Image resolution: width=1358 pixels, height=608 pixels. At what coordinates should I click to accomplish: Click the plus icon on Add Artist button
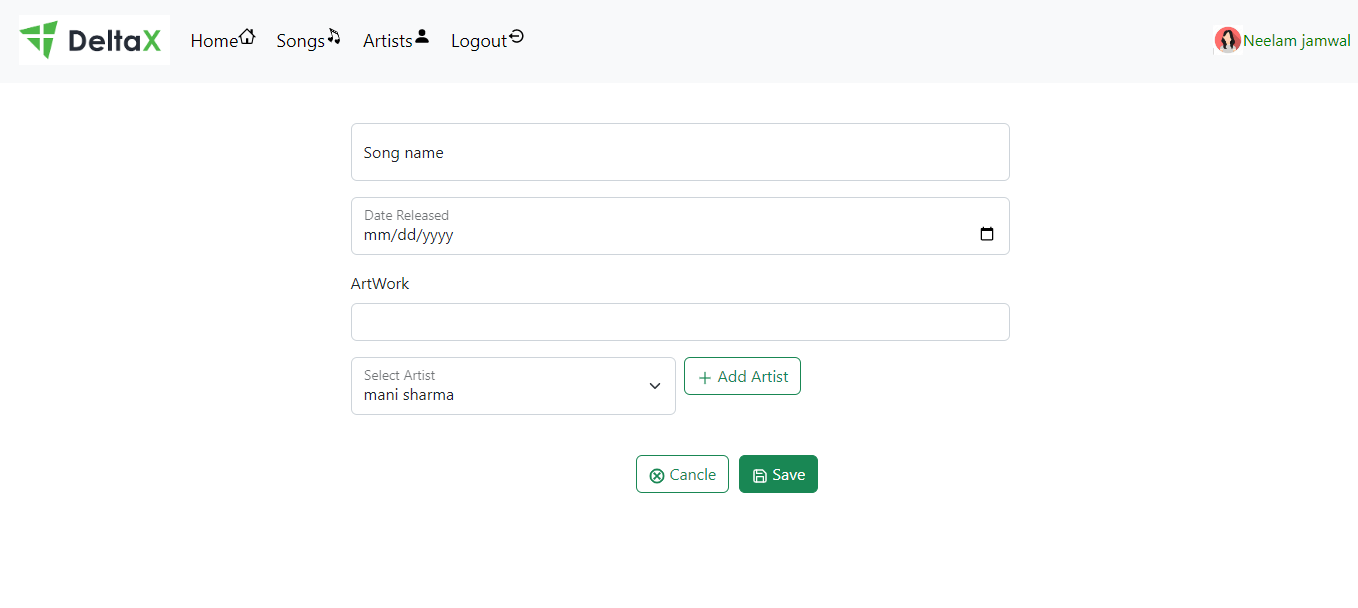coord(704,376)
